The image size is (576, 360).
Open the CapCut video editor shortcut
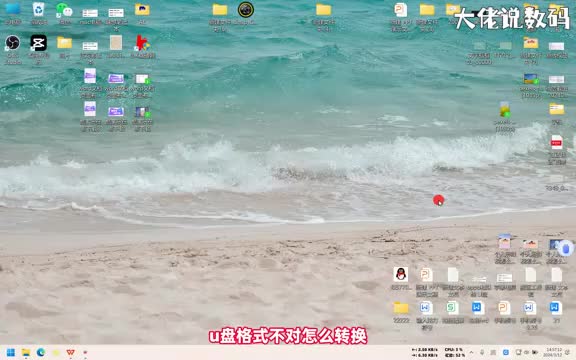(x=38, y=43)
